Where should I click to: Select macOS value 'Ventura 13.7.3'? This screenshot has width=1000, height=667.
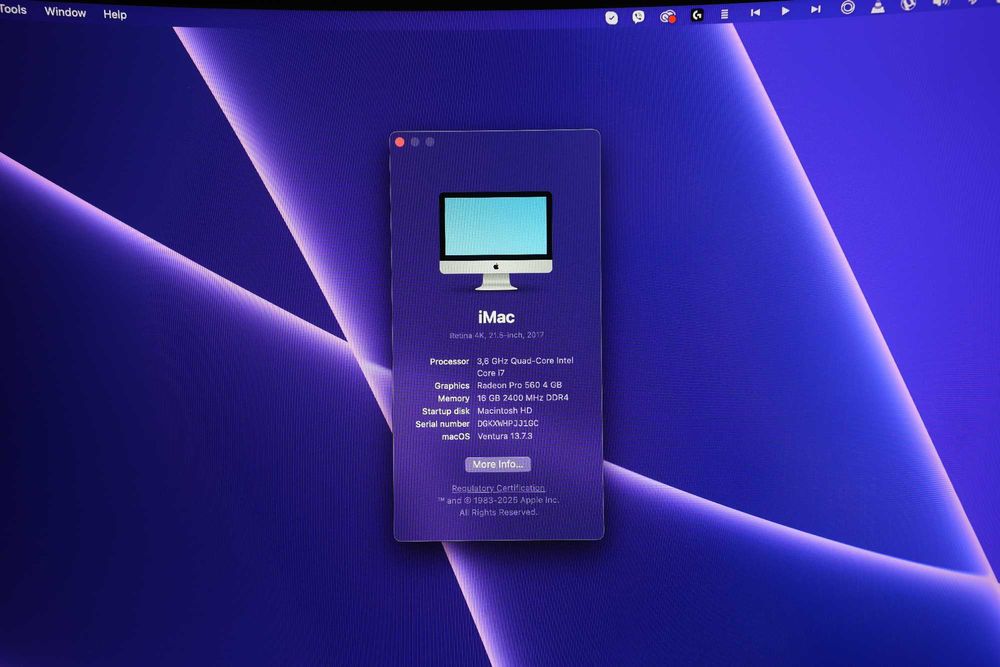[x=504, y=436]
